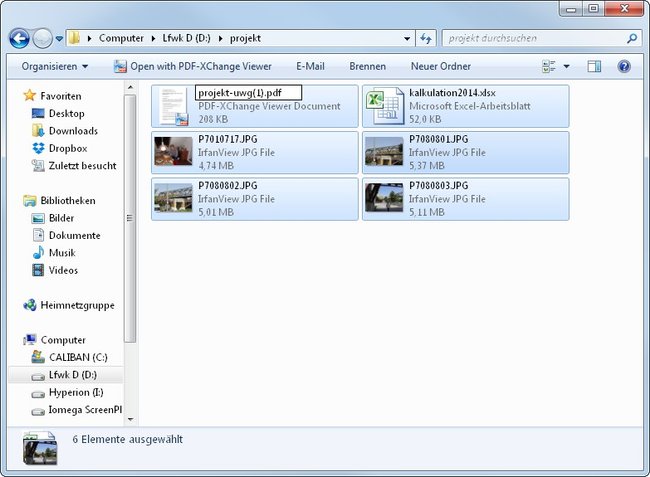This screenshot has width=650, height=477.
Task: Open the view options dropdown arrow
Action: tap(567, 66)
